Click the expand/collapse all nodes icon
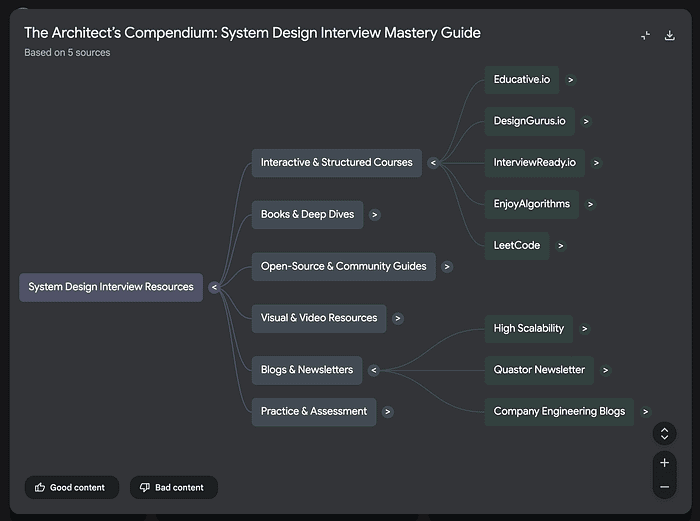This screenshot has width=700, height=521. (664, 434)
